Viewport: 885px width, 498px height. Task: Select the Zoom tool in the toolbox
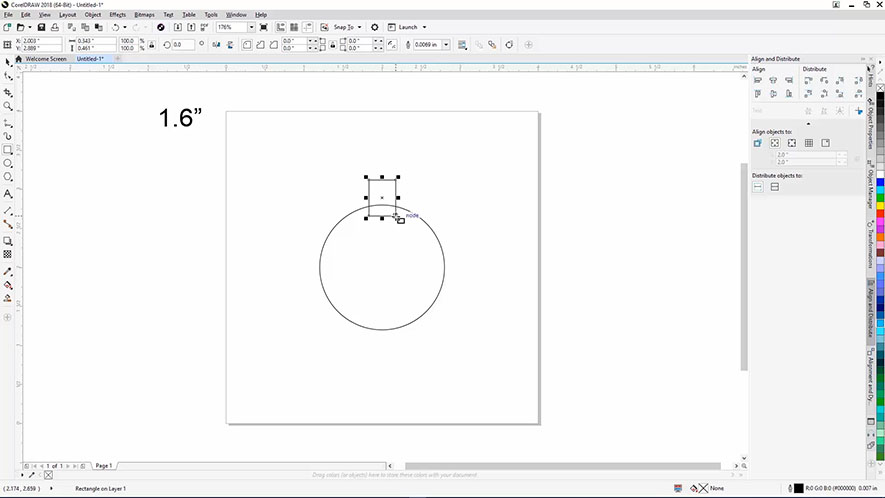click(x=8, y=106)
